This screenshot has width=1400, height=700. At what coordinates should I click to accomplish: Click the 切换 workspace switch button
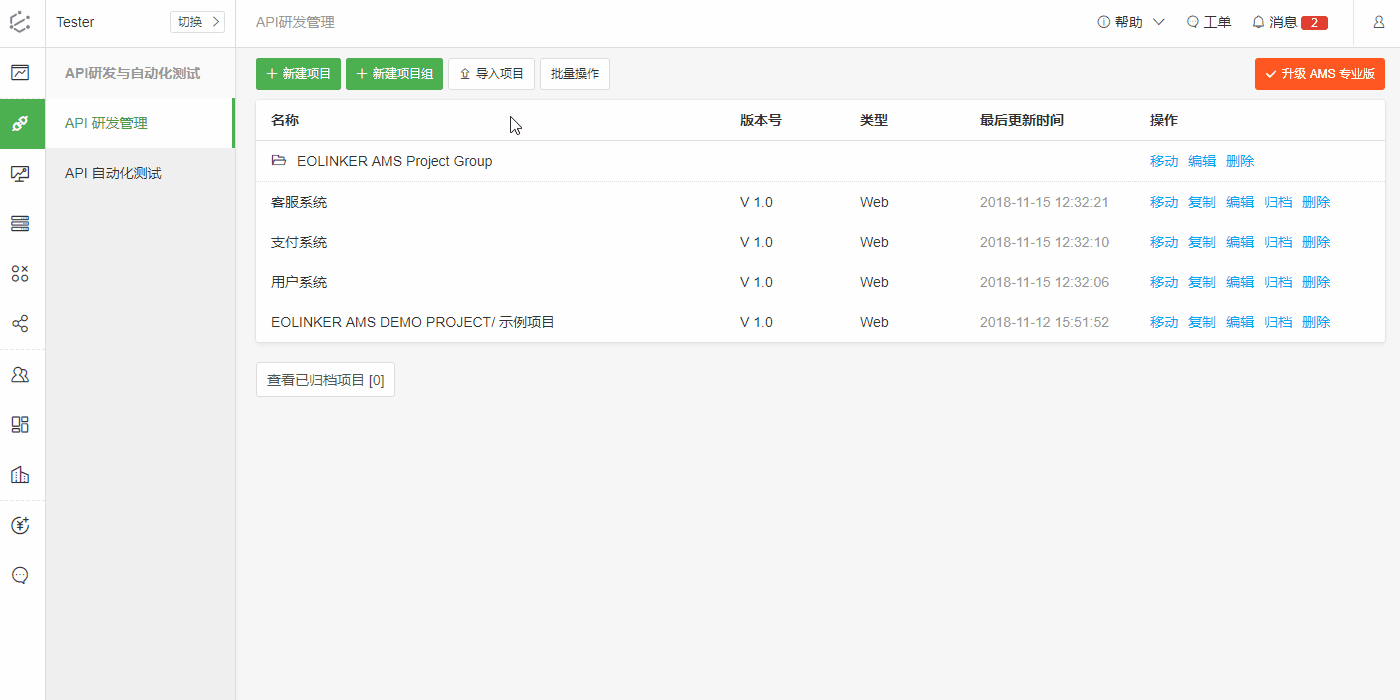(197, 22)
